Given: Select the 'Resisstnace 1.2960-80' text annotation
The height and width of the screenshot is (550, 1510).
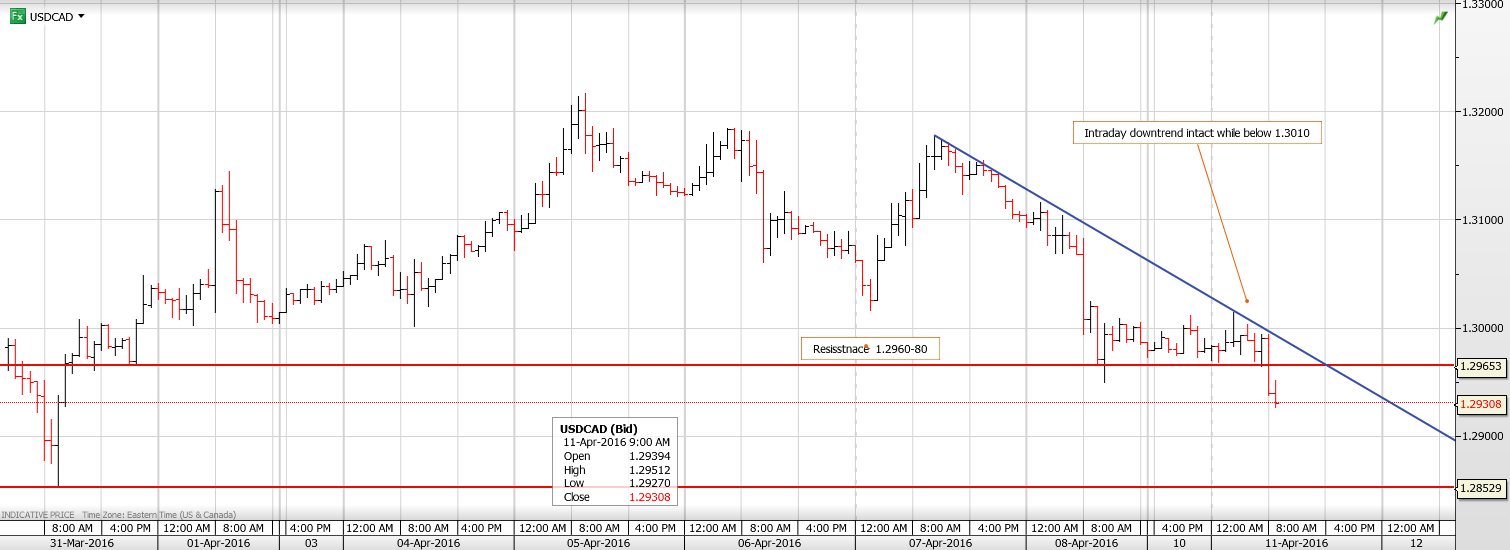Looking at the screenshot, I should click(x=870, y=349).
